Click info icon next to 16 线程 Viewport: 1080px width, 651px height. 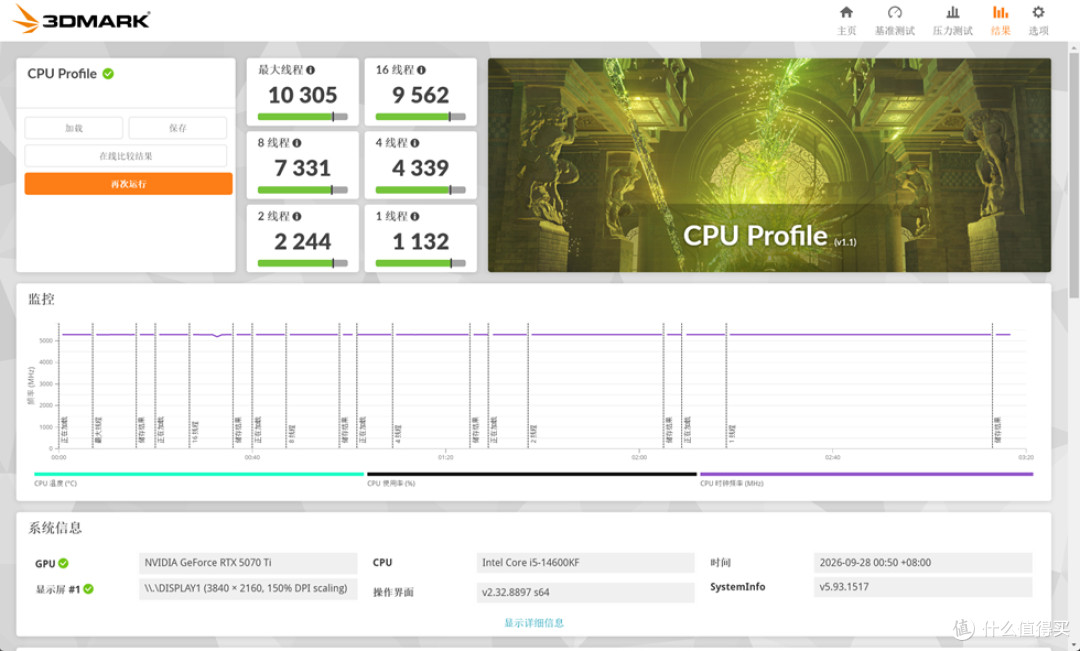point(422,70)
